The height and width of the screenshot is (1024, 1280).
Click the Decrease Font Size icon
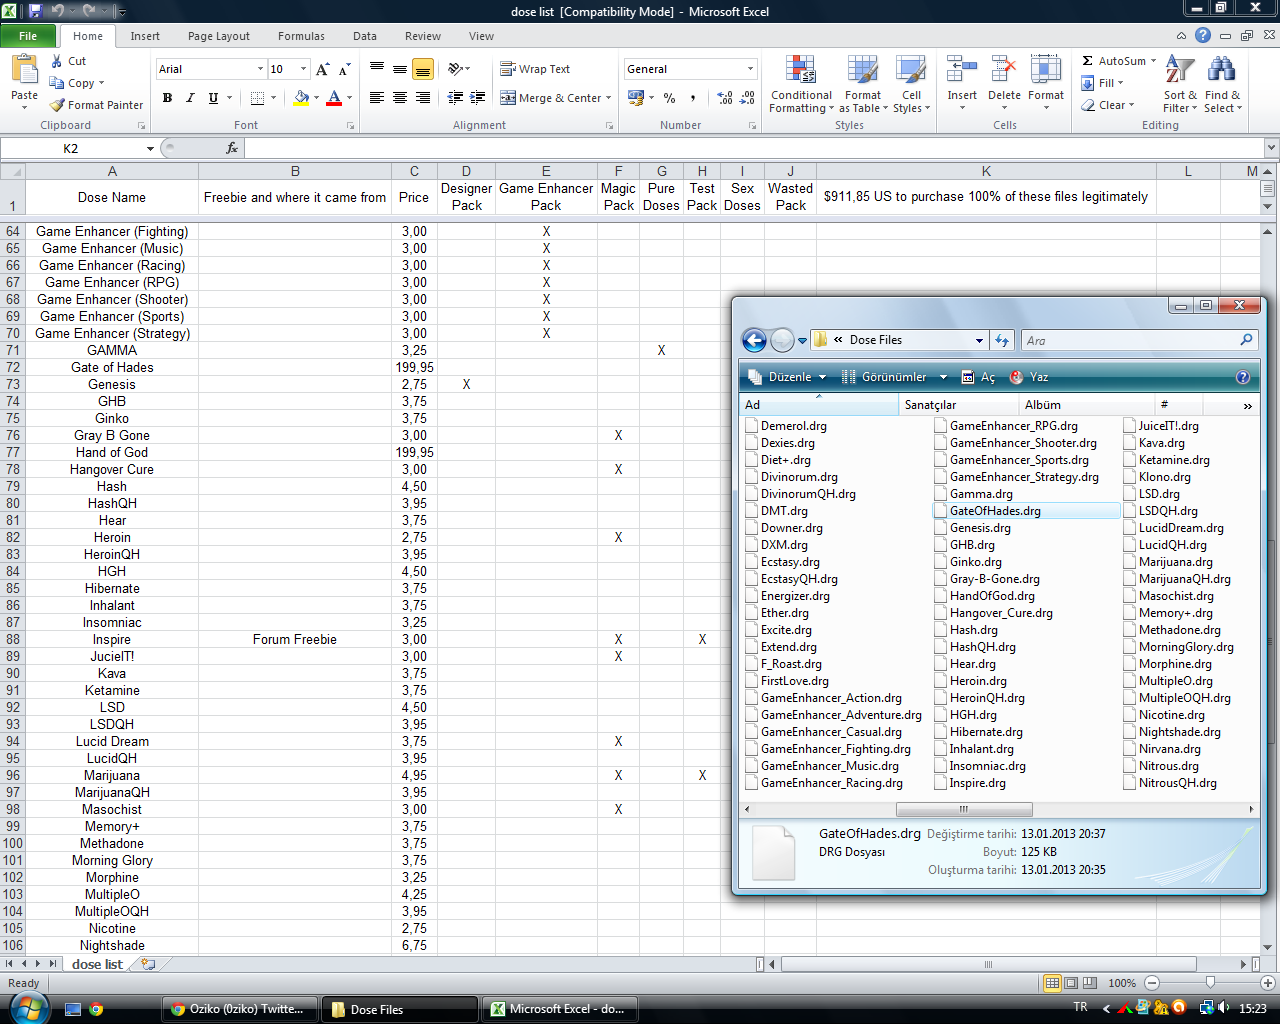pyautogui.click(x=344, y=69)
